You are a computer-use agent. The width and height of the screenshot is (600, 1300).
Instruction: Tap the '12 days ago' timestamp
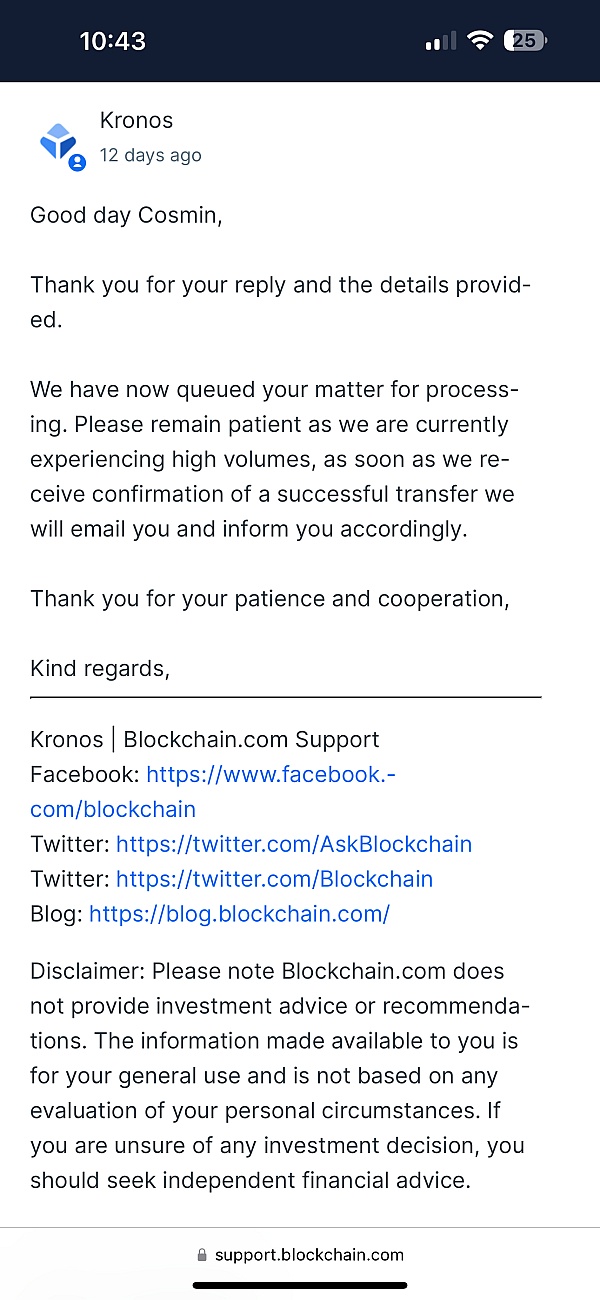[150, 155]
